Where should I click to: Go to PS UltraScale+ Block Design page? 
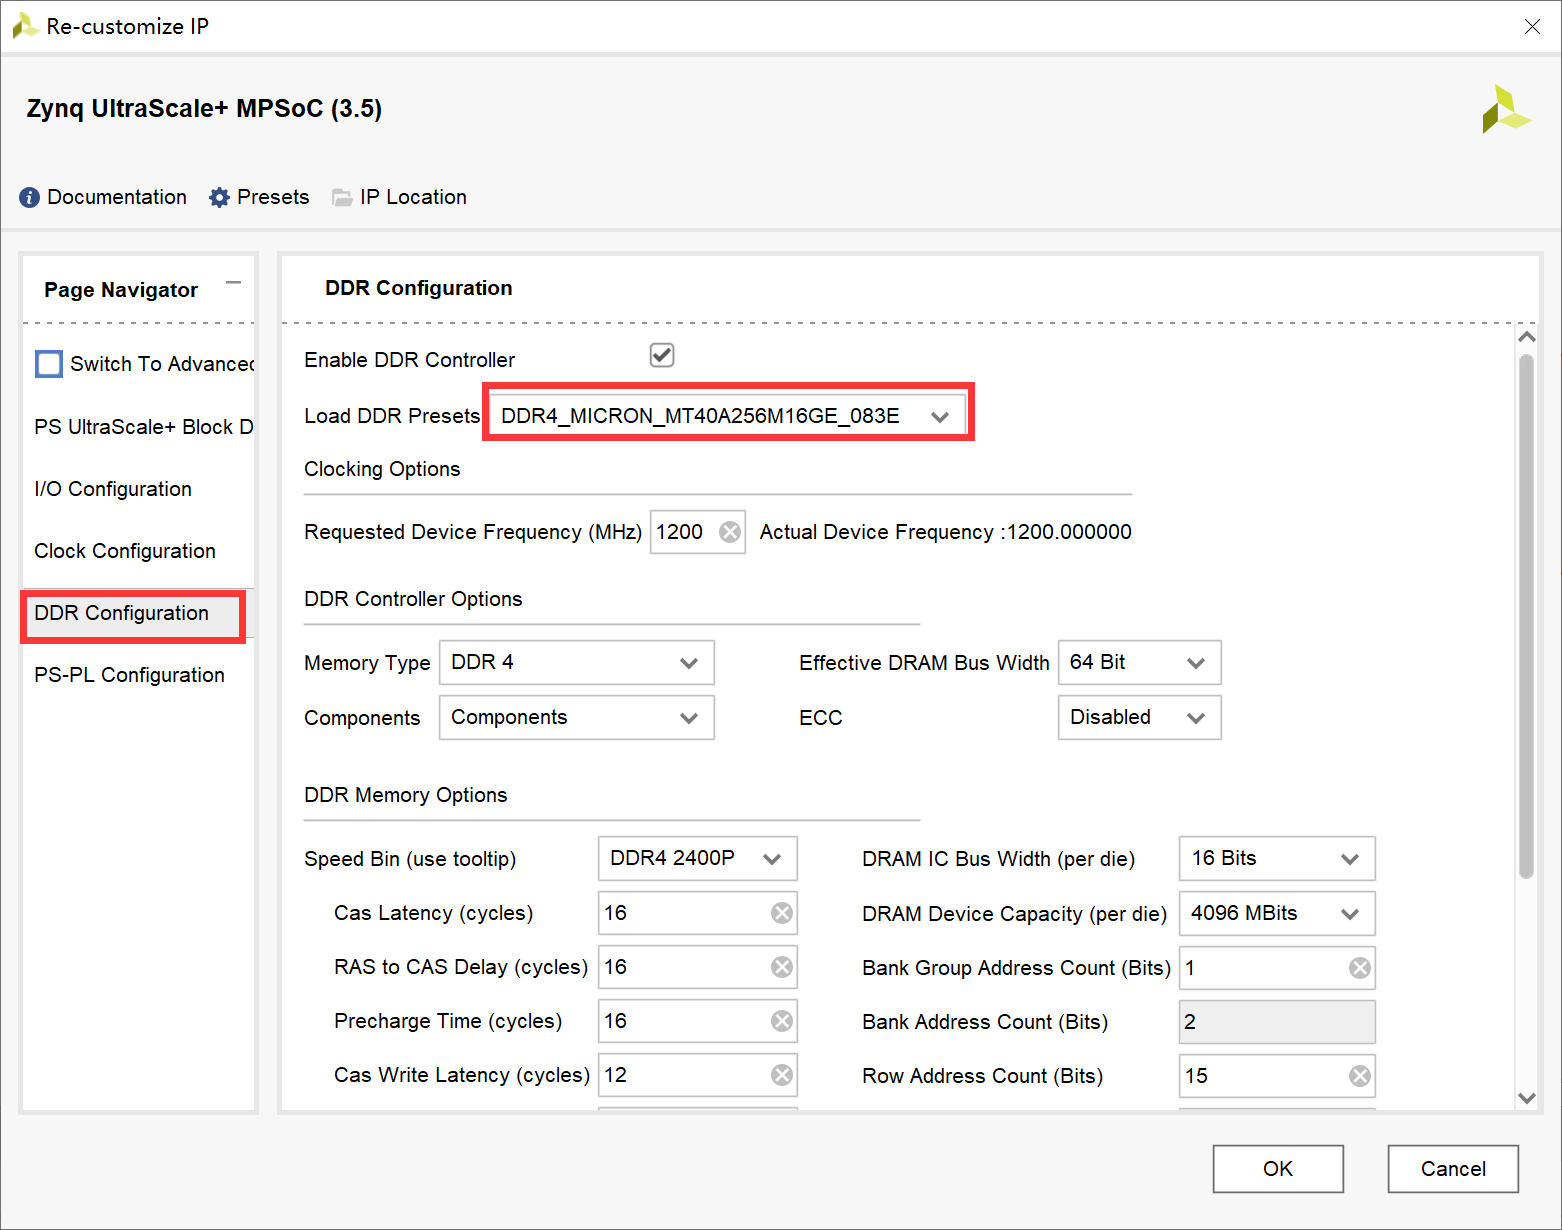click(x=143, y=427)
